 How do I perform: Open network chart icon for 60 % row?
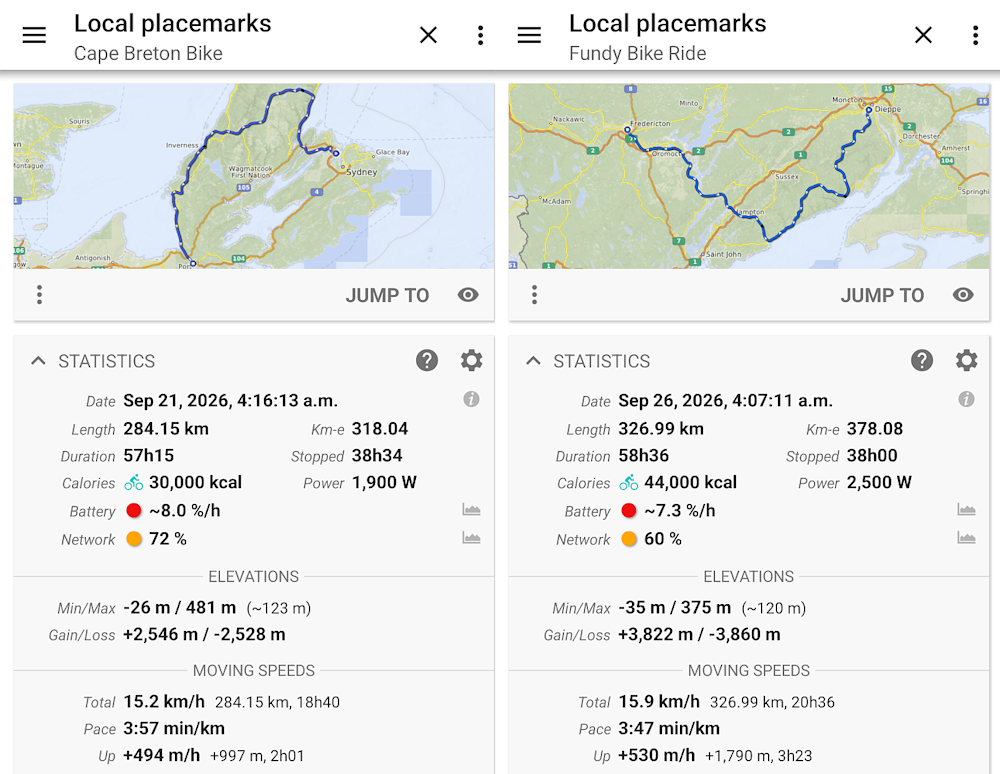pos(966,537)
